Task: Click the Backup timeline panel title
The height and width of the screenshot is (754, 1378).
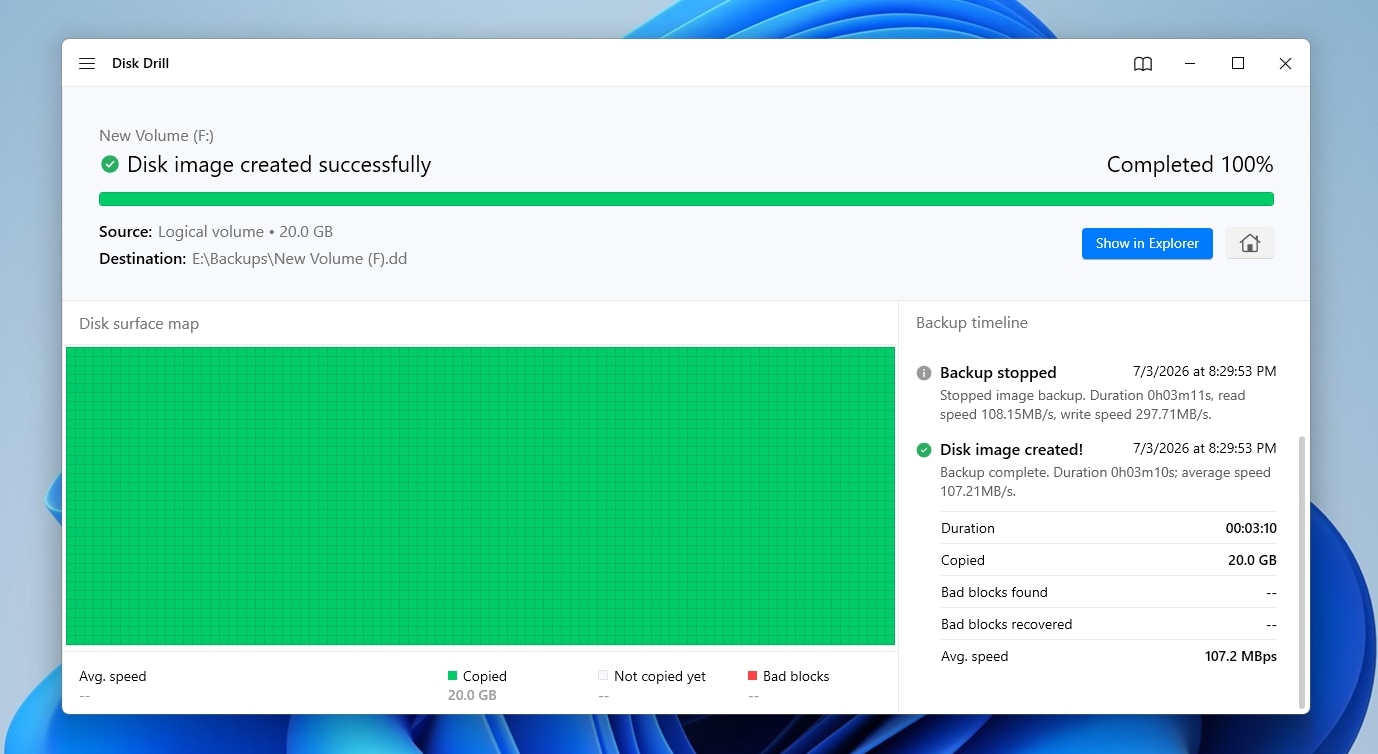Action: pyautogui.click(x=972, y=322)
